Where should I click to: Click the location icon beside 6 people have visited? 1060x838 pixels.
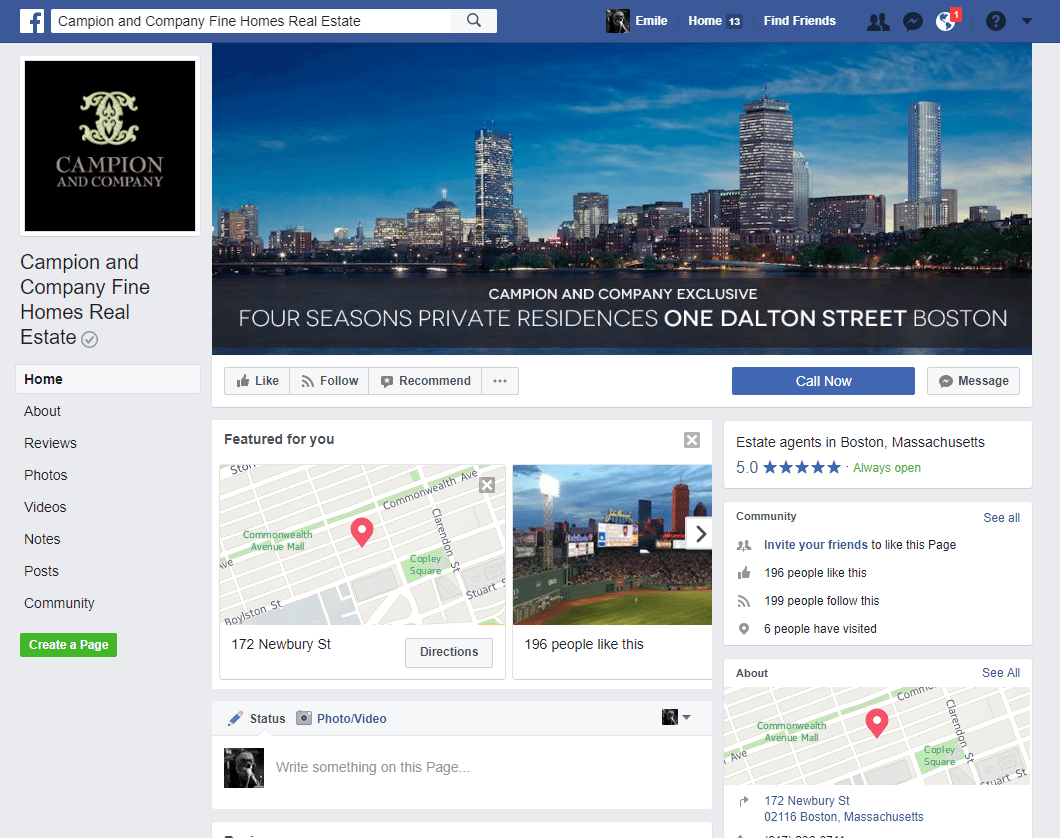744,628
